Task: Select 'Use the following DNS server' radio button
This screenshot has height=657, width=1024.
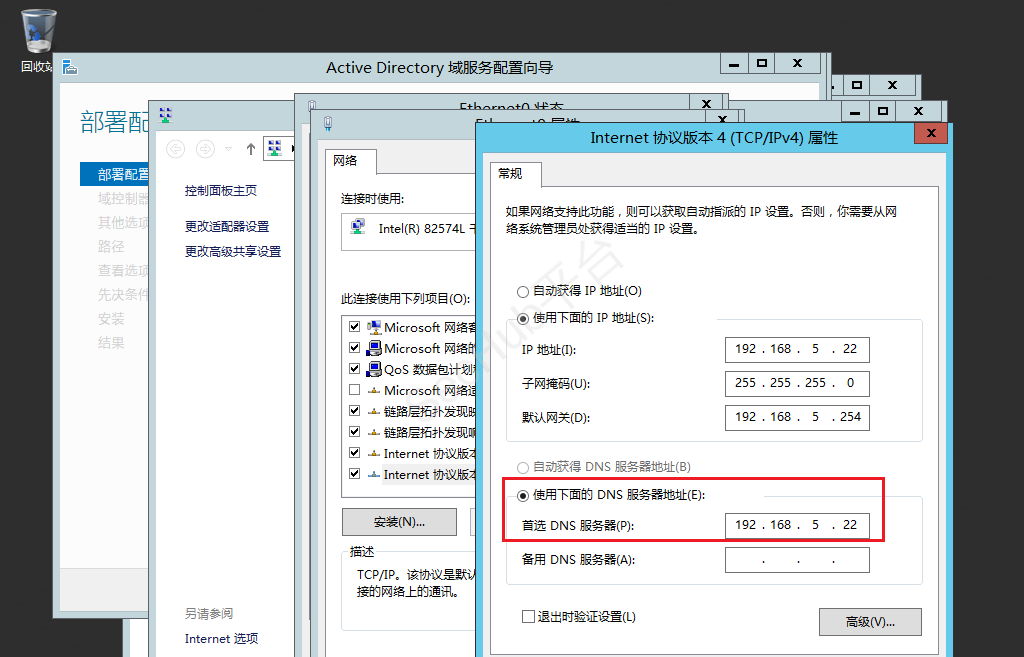Action: point(523,495)
